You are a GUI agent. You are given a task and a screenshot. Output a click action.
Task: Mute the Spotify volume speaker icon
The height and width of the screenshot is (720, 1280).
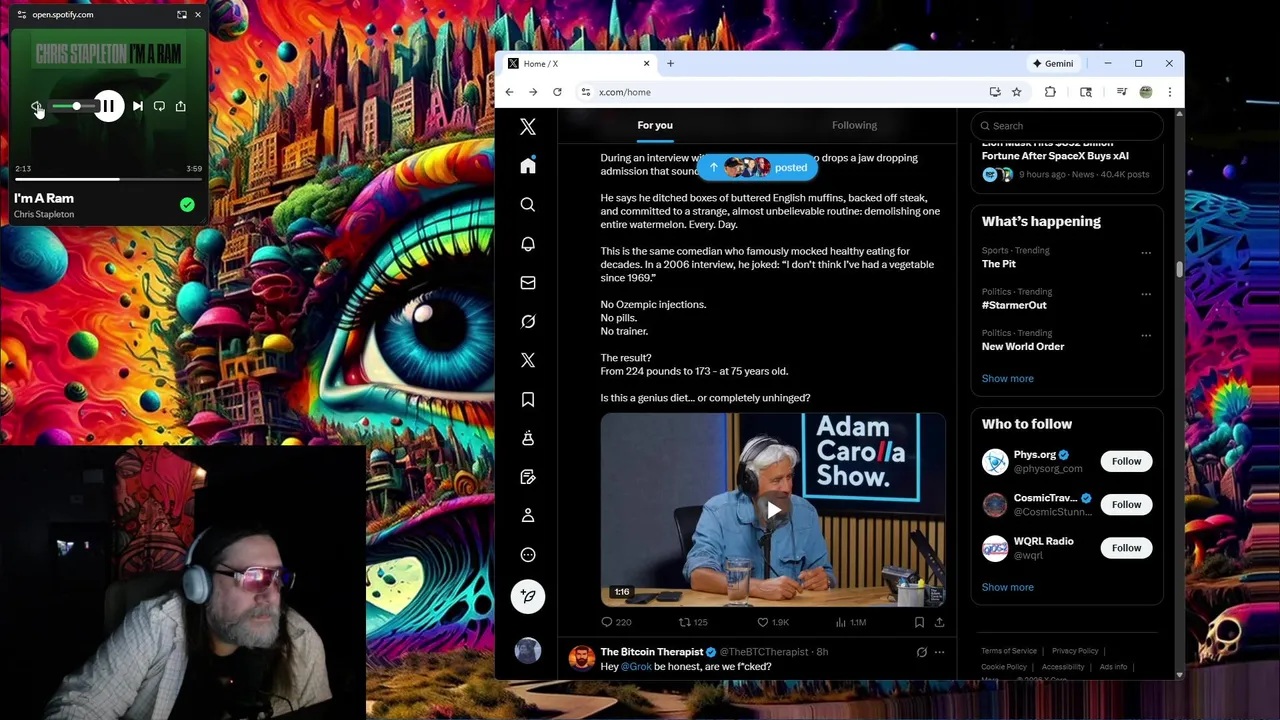coord(36,106)
